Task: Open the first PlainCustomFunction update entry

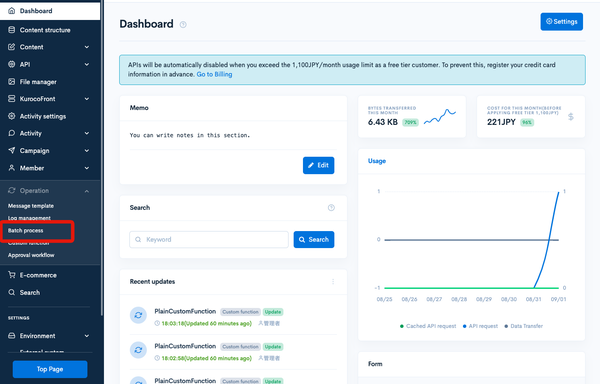Action: (x=185, y=311)
